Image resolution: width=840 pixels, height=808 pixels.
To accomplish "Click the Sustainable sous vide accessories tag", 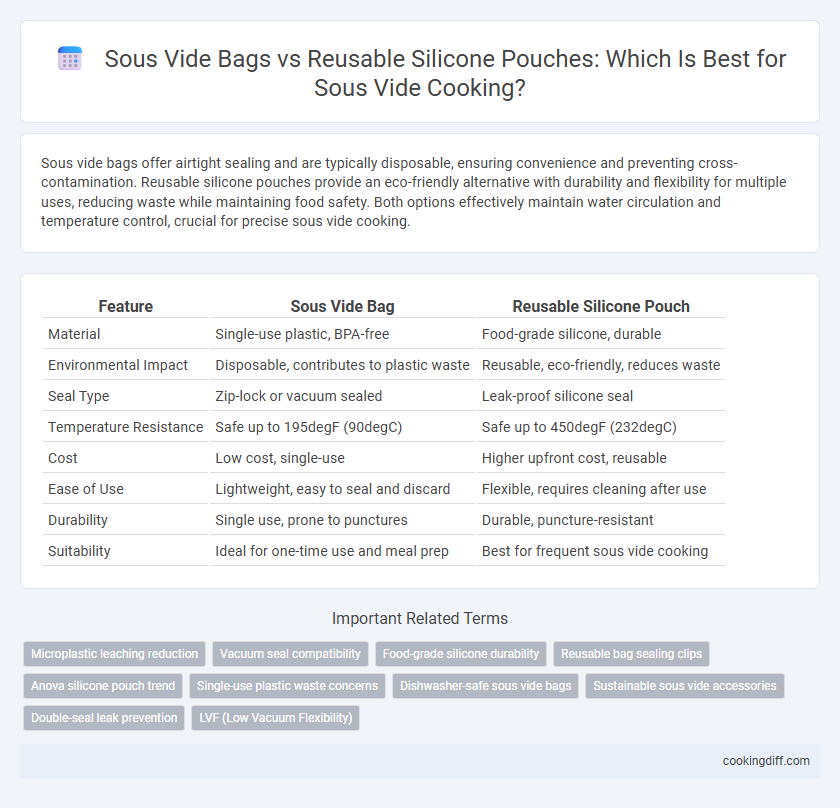I will pos(685,686).
